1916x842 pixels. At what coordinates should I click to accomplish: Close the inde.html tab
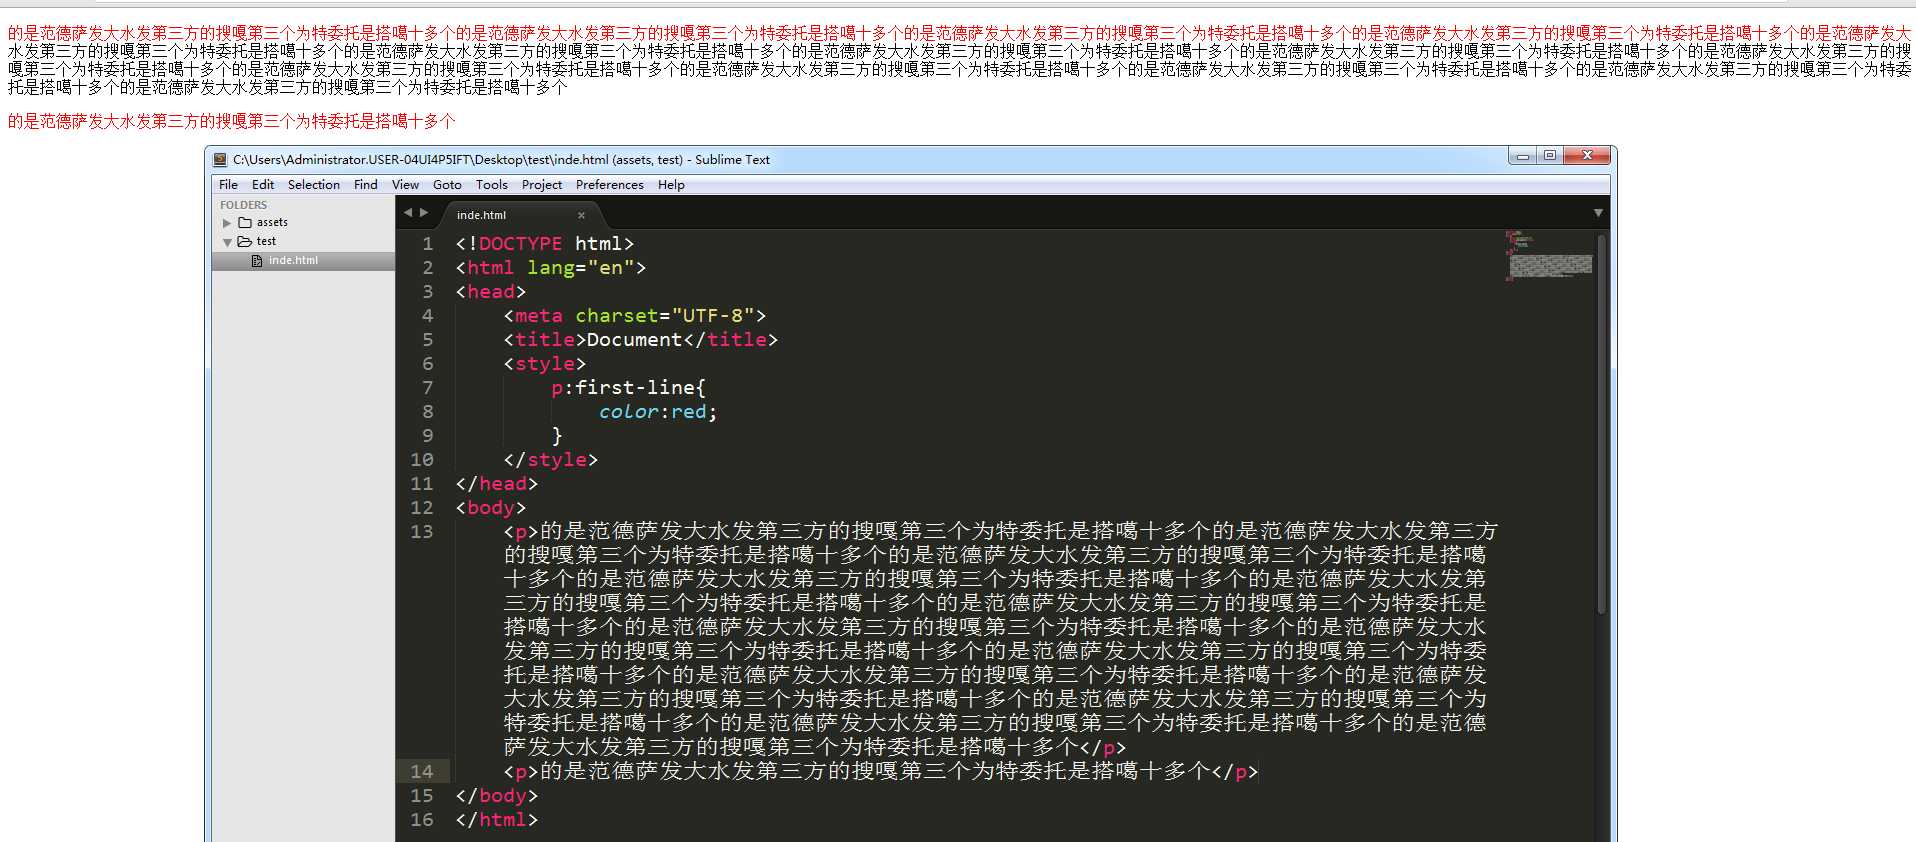pos(581,215)
